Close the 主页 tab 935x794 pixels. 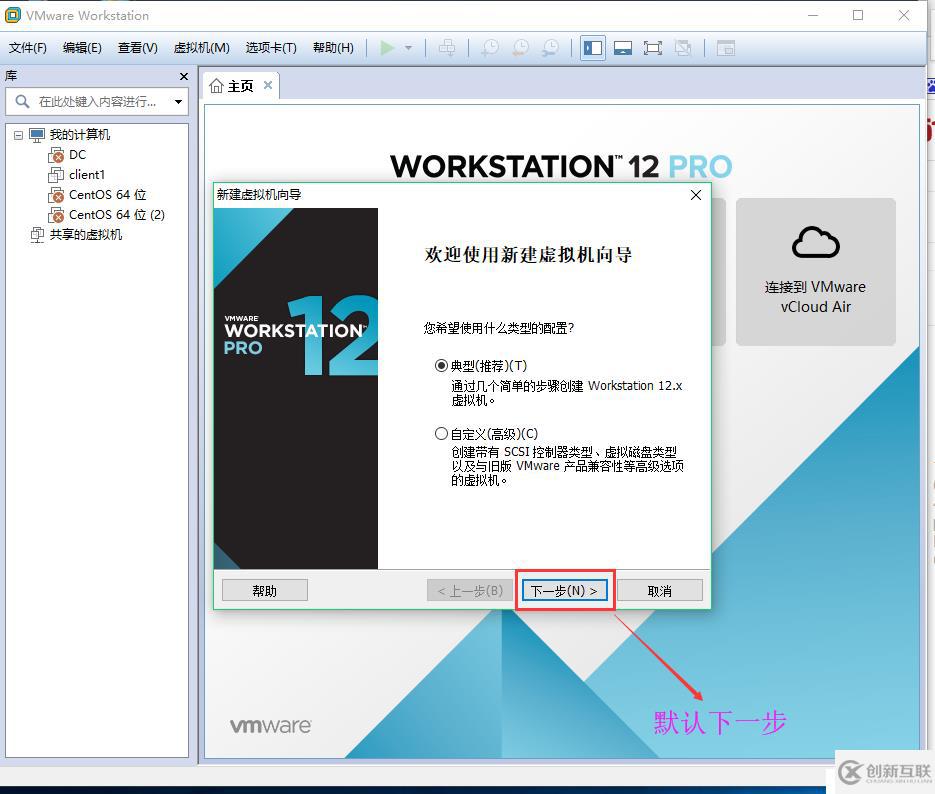pos(268,85)
